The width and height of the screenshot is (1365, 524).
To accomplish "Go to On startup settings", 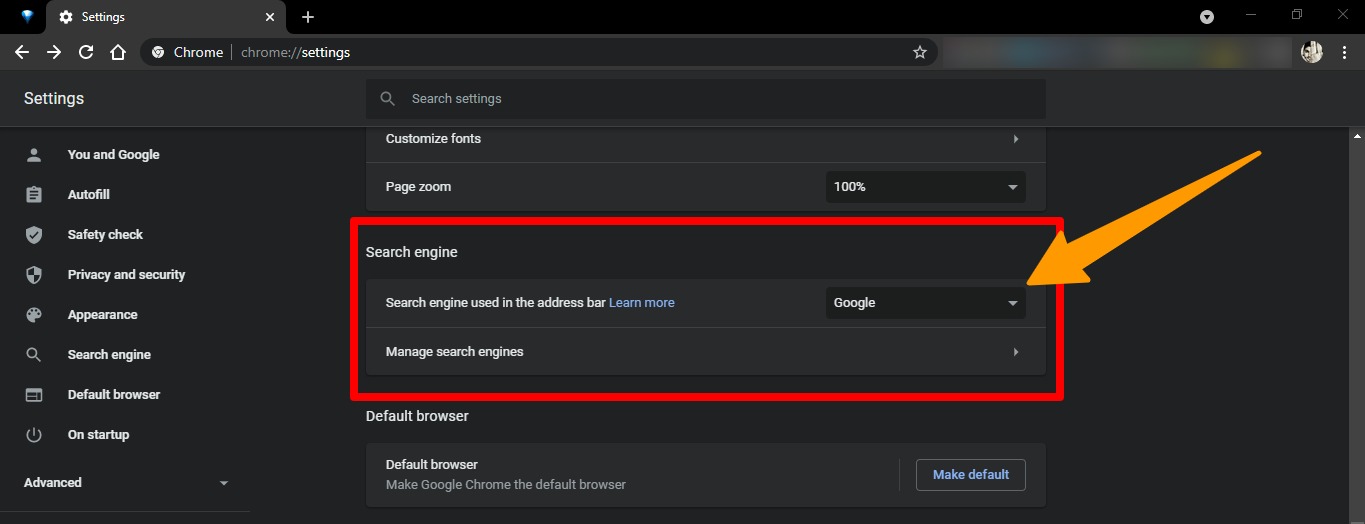I will coord(98,435).
